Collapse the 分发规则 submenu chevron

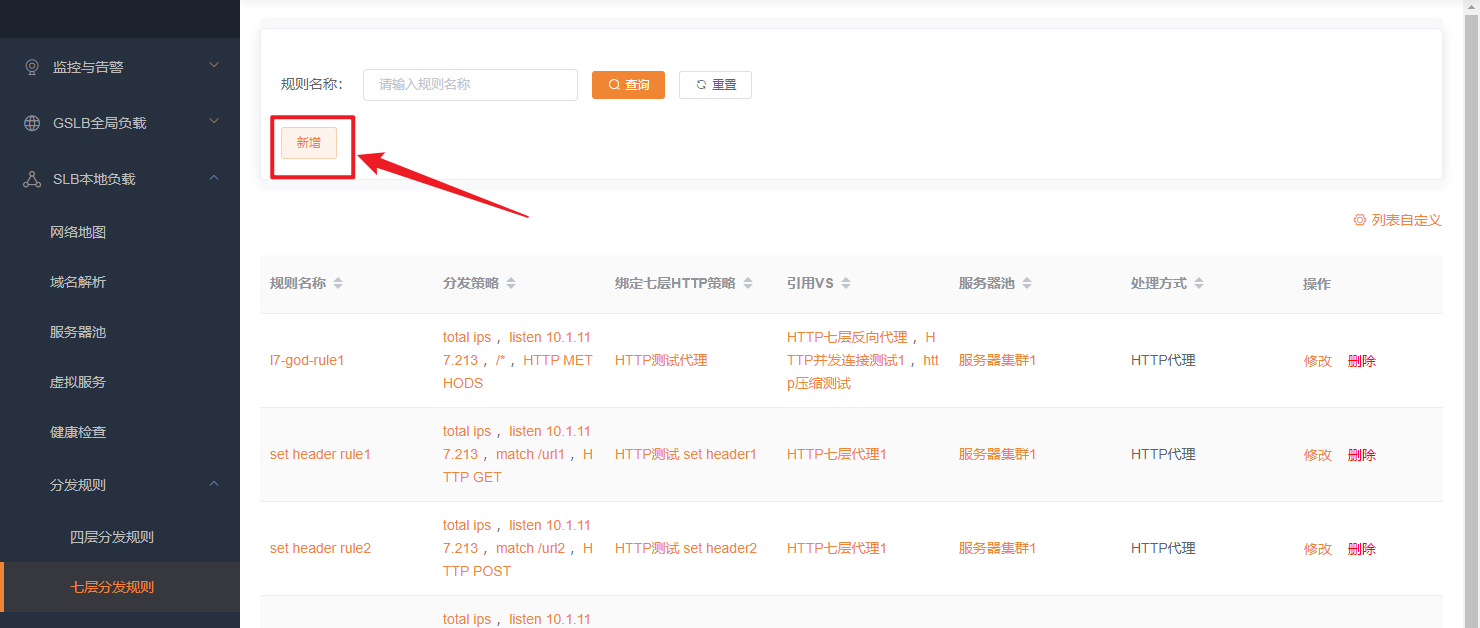pos(214,484)
